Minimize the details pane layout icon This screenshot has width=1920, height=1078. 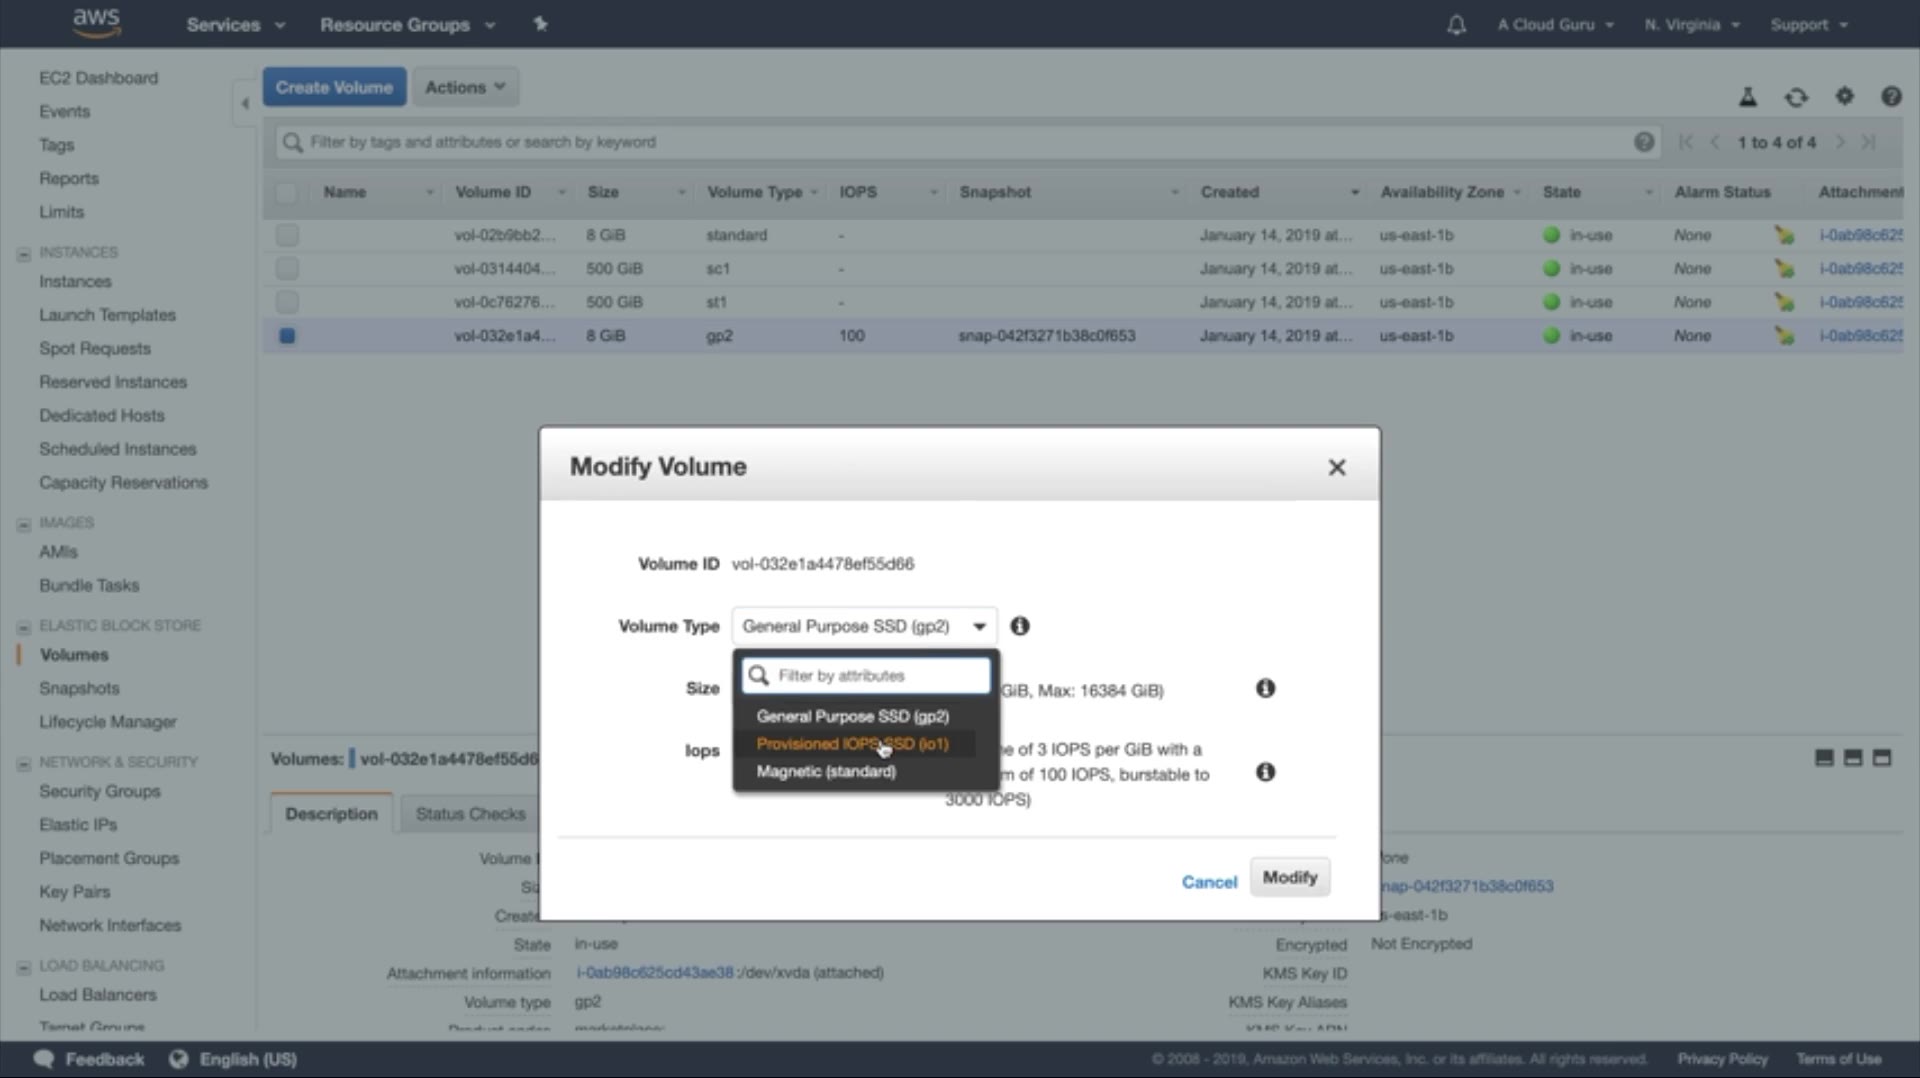pos(1824,758)
